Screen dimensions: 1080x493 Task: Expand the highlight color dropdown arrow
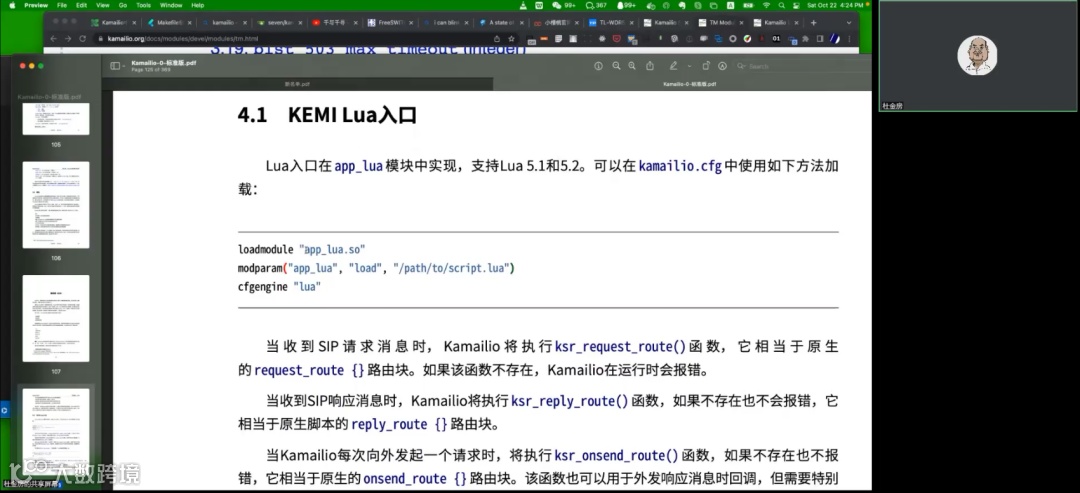(689, 66)
